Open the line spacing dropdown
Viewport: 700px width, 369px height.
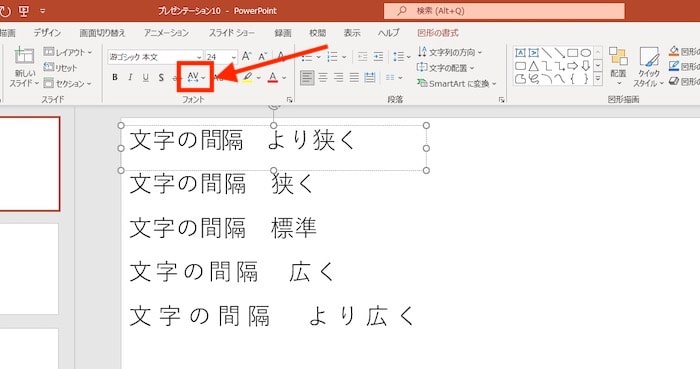402,57
